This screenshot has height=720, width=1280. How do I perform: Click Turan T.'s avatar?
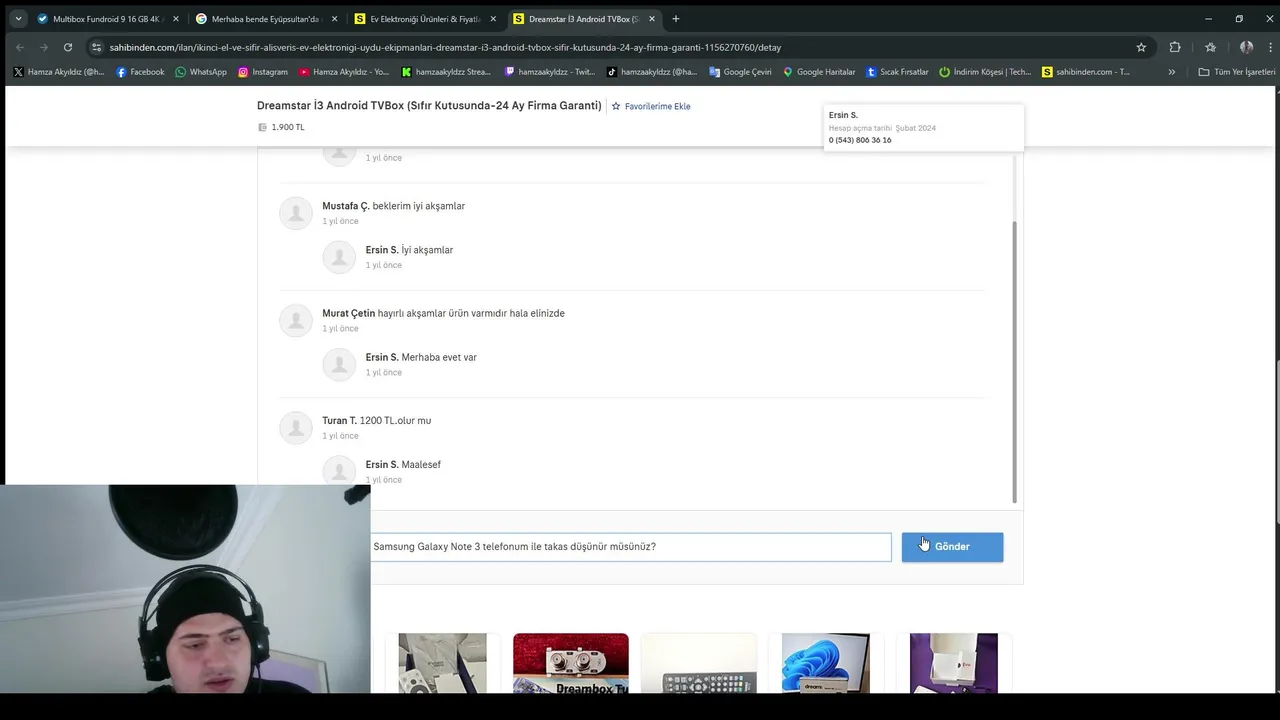pos(295,428)
